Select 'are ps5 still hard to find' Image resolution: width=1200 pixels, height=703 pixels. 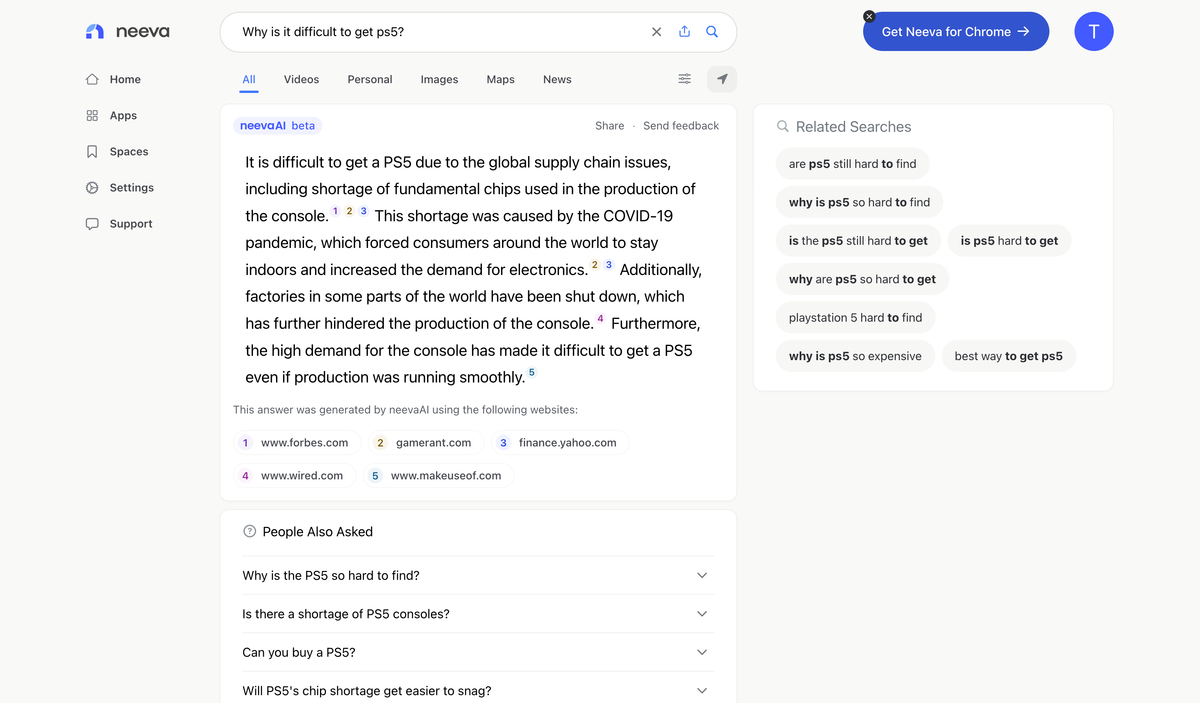pos(852,164)
